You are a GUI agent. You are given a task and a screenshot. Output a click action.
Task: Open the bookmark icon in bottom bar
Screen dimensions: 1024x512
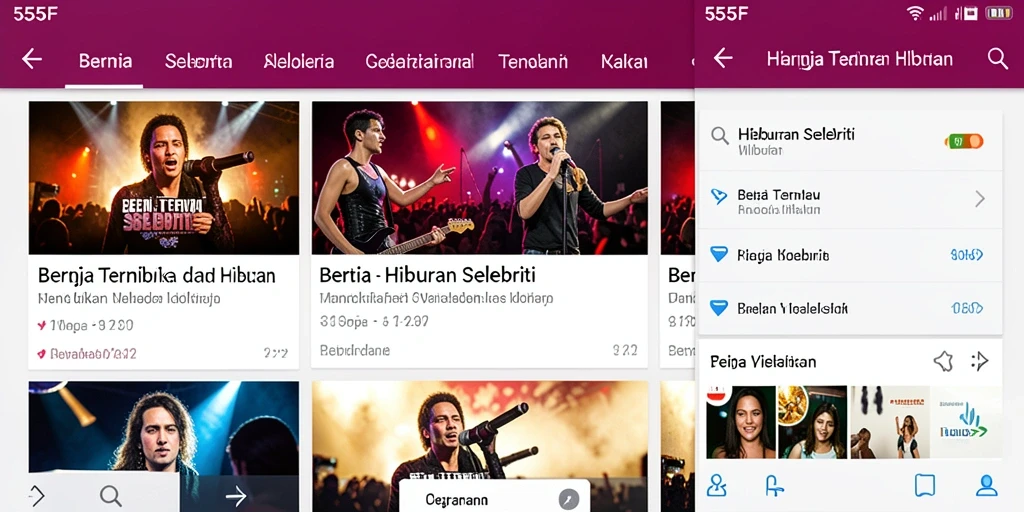tap(925, 485)
